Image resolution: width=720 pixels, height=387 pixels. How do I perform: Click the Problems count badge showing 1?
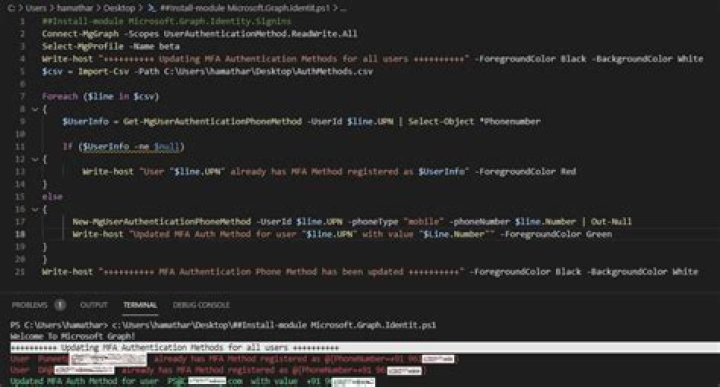click(x=60, y=305)
